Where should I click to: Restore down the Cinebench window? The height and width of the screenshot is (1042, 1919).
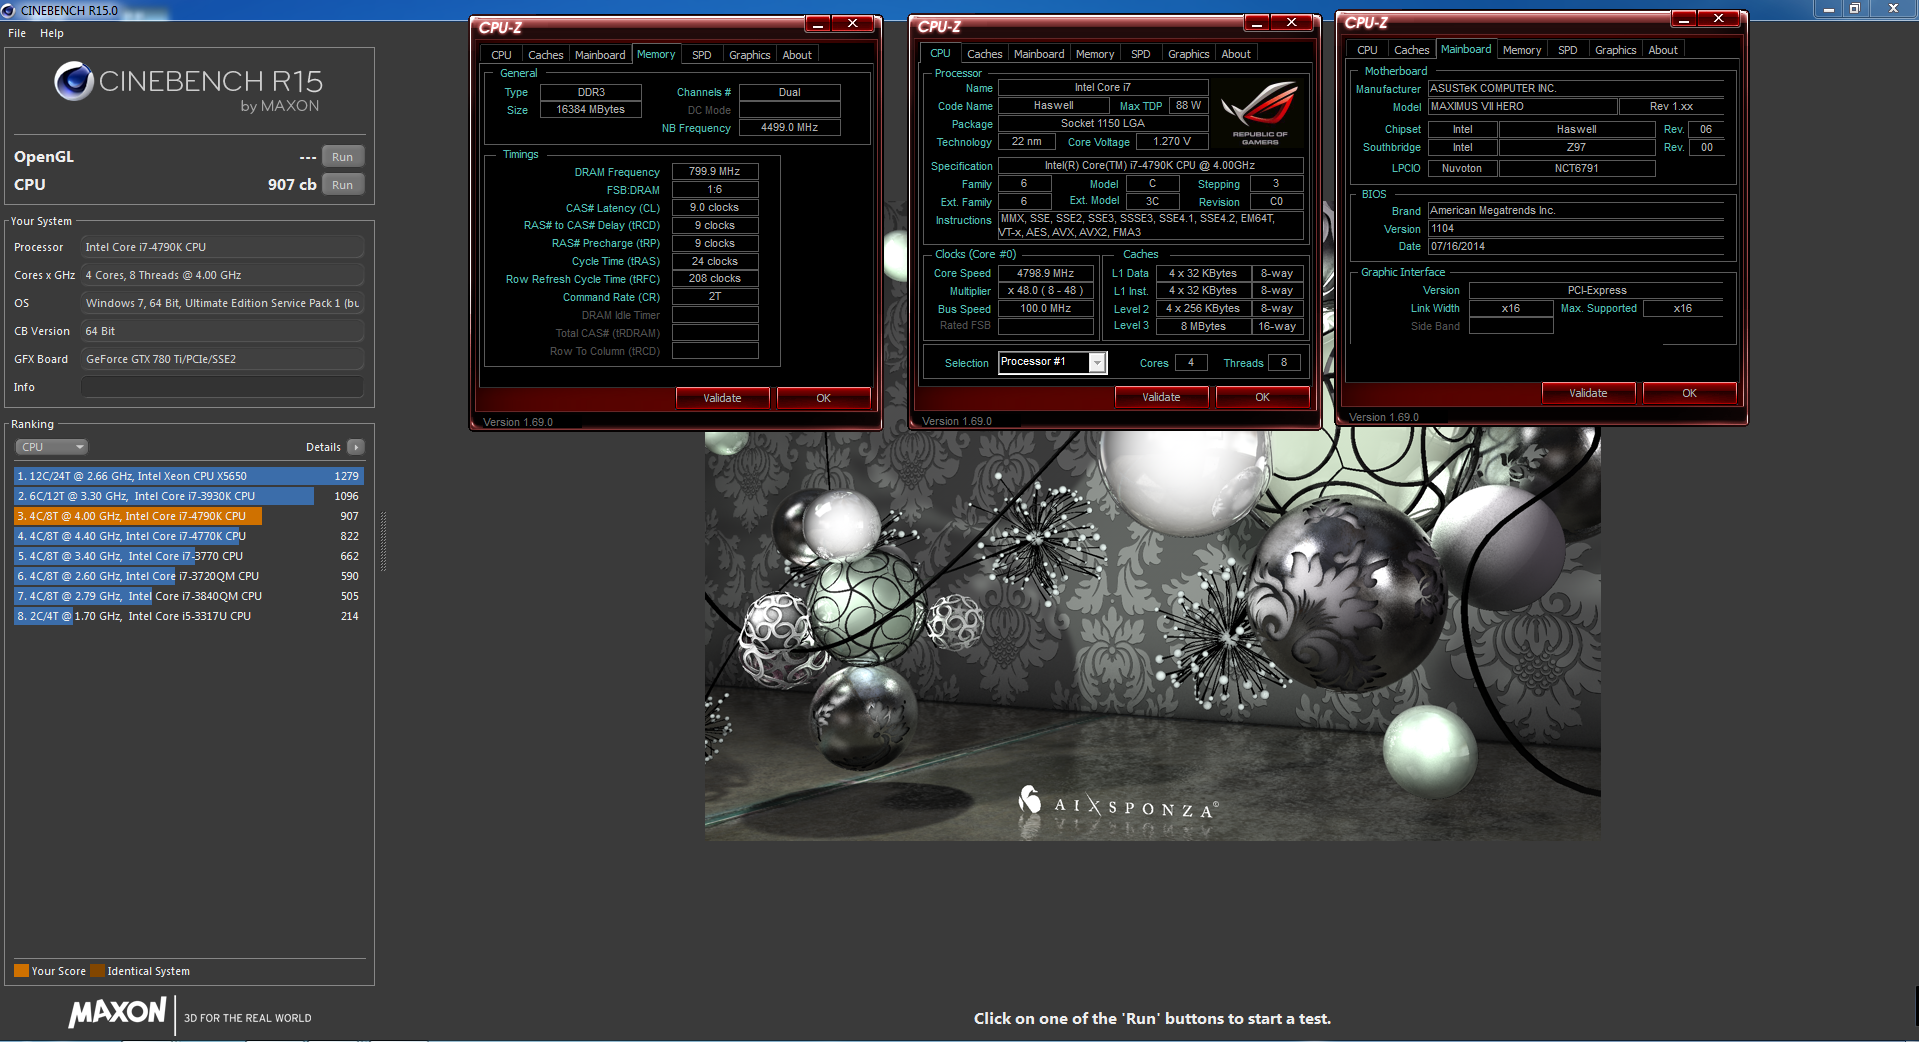pyautogui.click(x=1854, y=9)
